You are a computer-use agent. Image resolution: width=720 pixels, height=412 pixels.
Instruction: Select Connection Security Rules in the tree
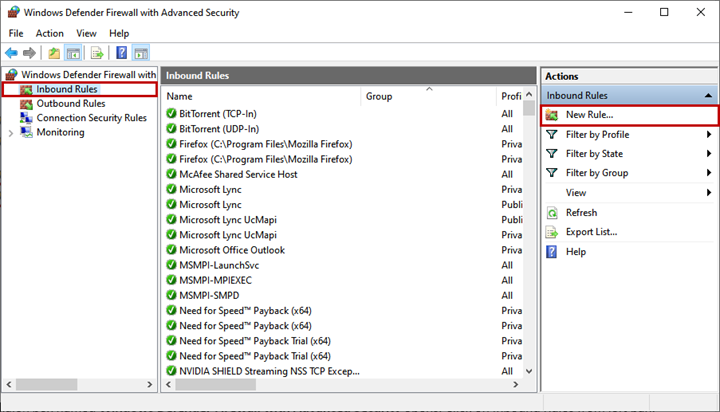pyautogui.click(x=91, y=118)
